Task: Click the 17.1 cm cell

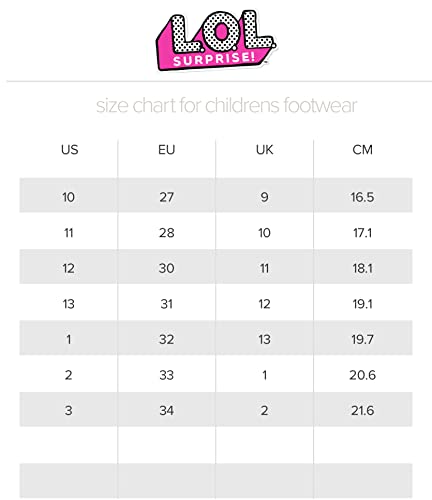Action: point(362,233)
